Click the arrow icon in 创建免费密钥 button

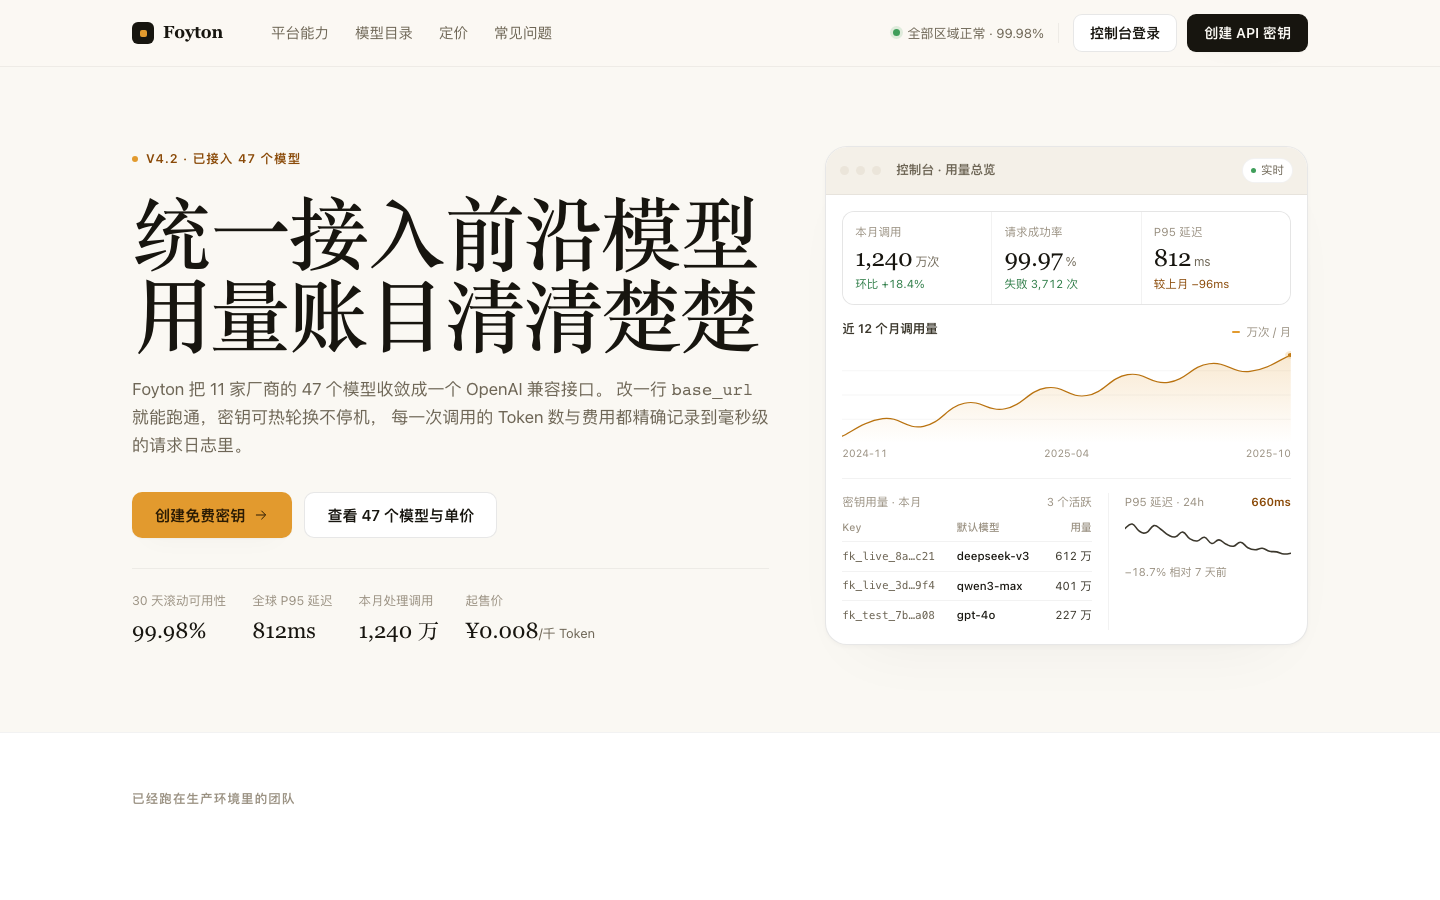(261, 515)
